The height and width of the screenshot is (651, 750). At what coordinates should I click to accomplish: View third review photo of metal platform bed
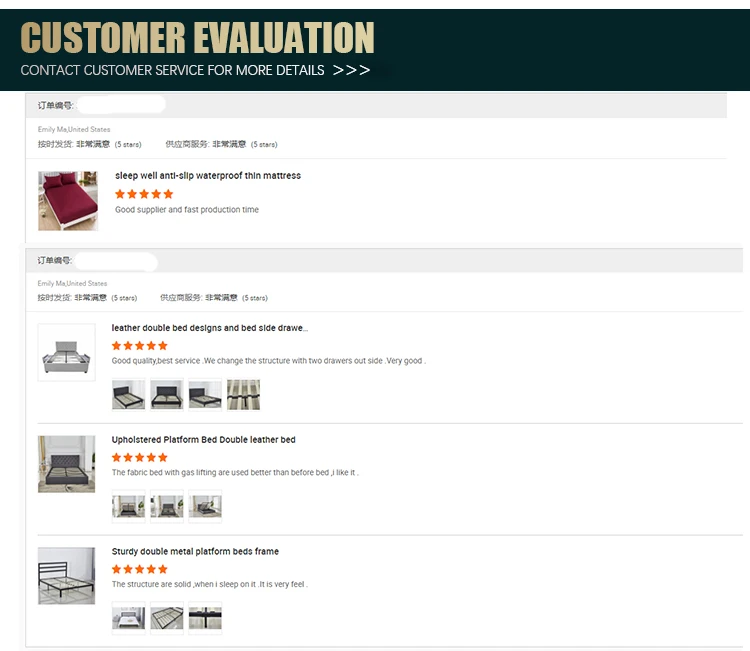[205, 618]
